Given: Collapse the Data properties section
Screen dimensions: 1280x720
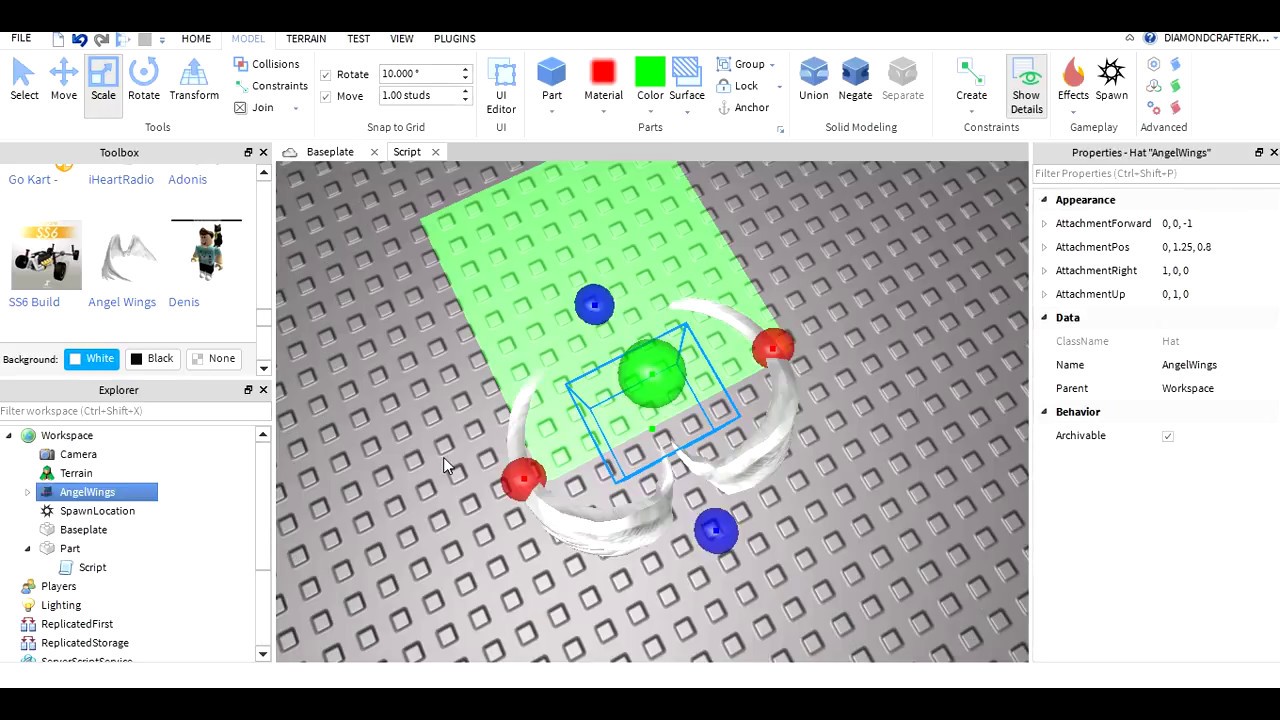Looking at the screenshot, I should click(x=1044, y=318).
